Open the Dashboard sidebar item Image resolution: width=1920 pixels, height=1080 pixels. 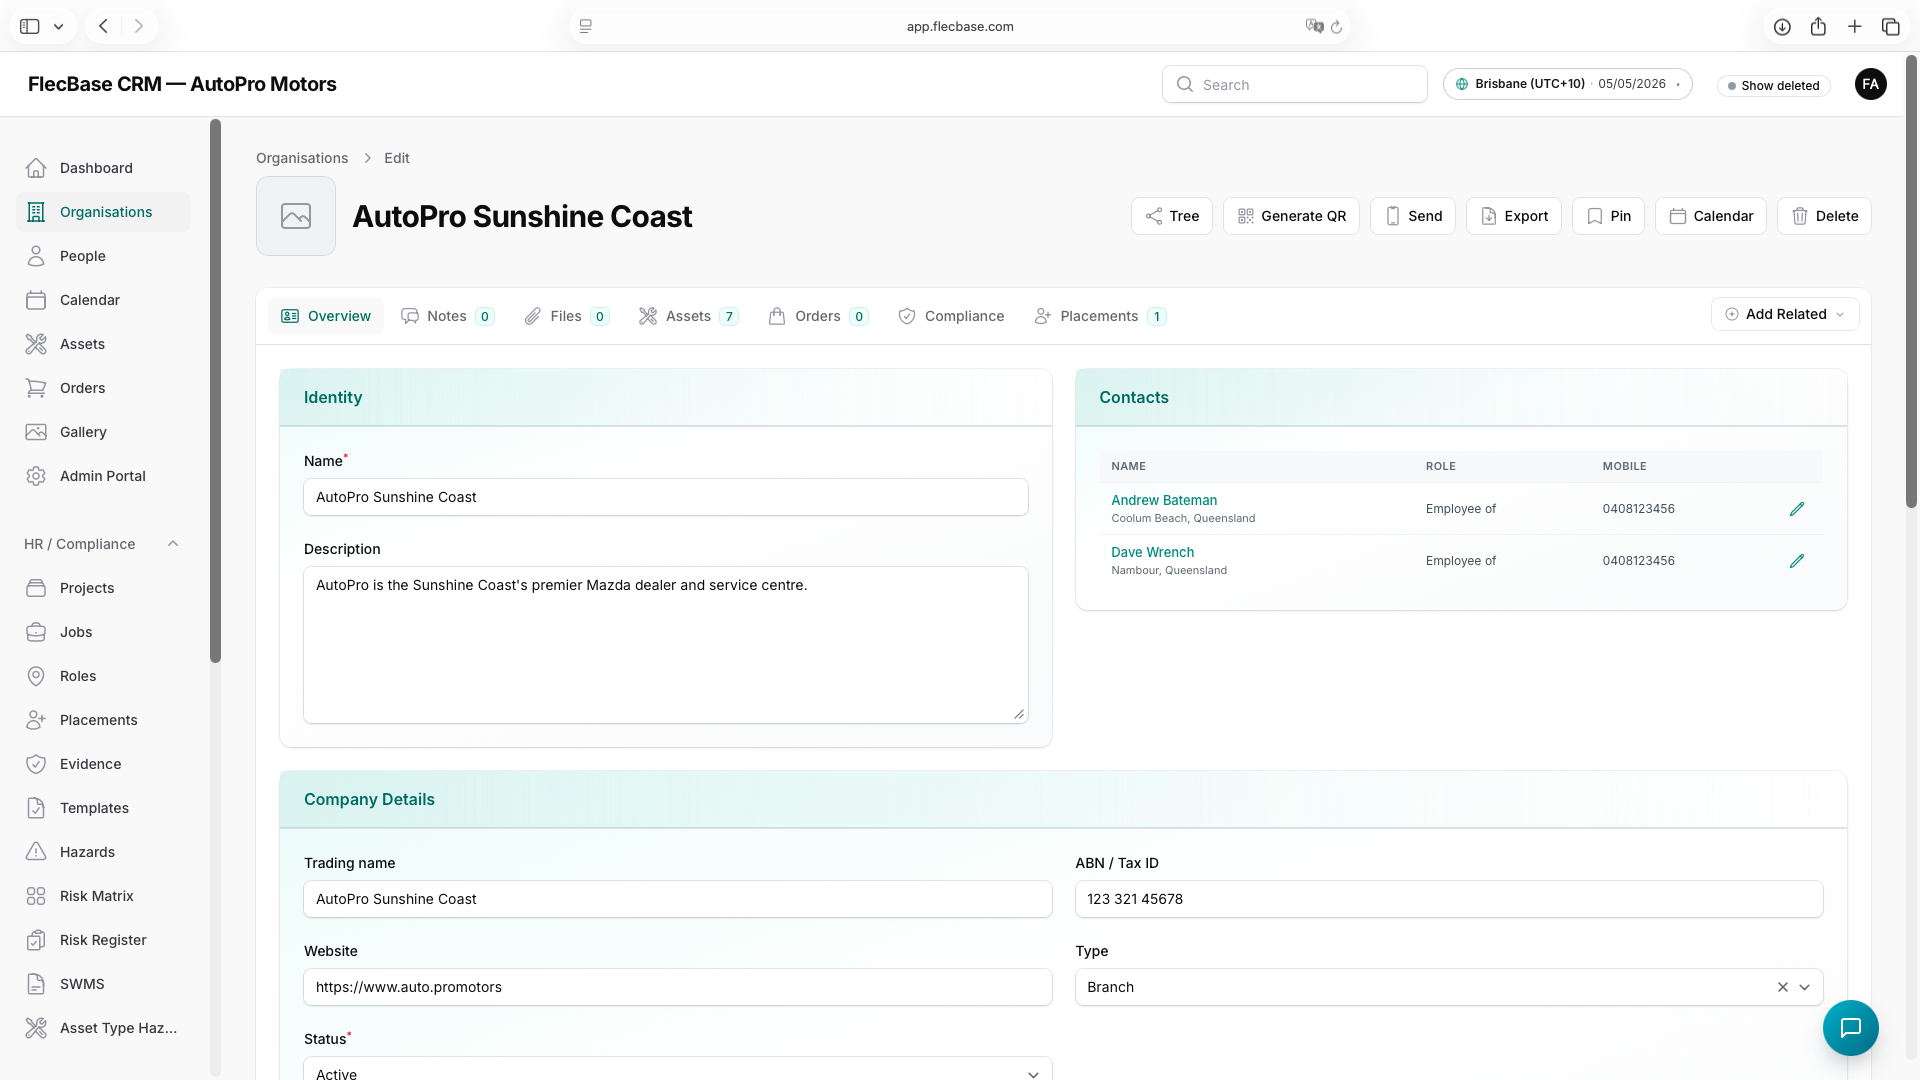103,168
